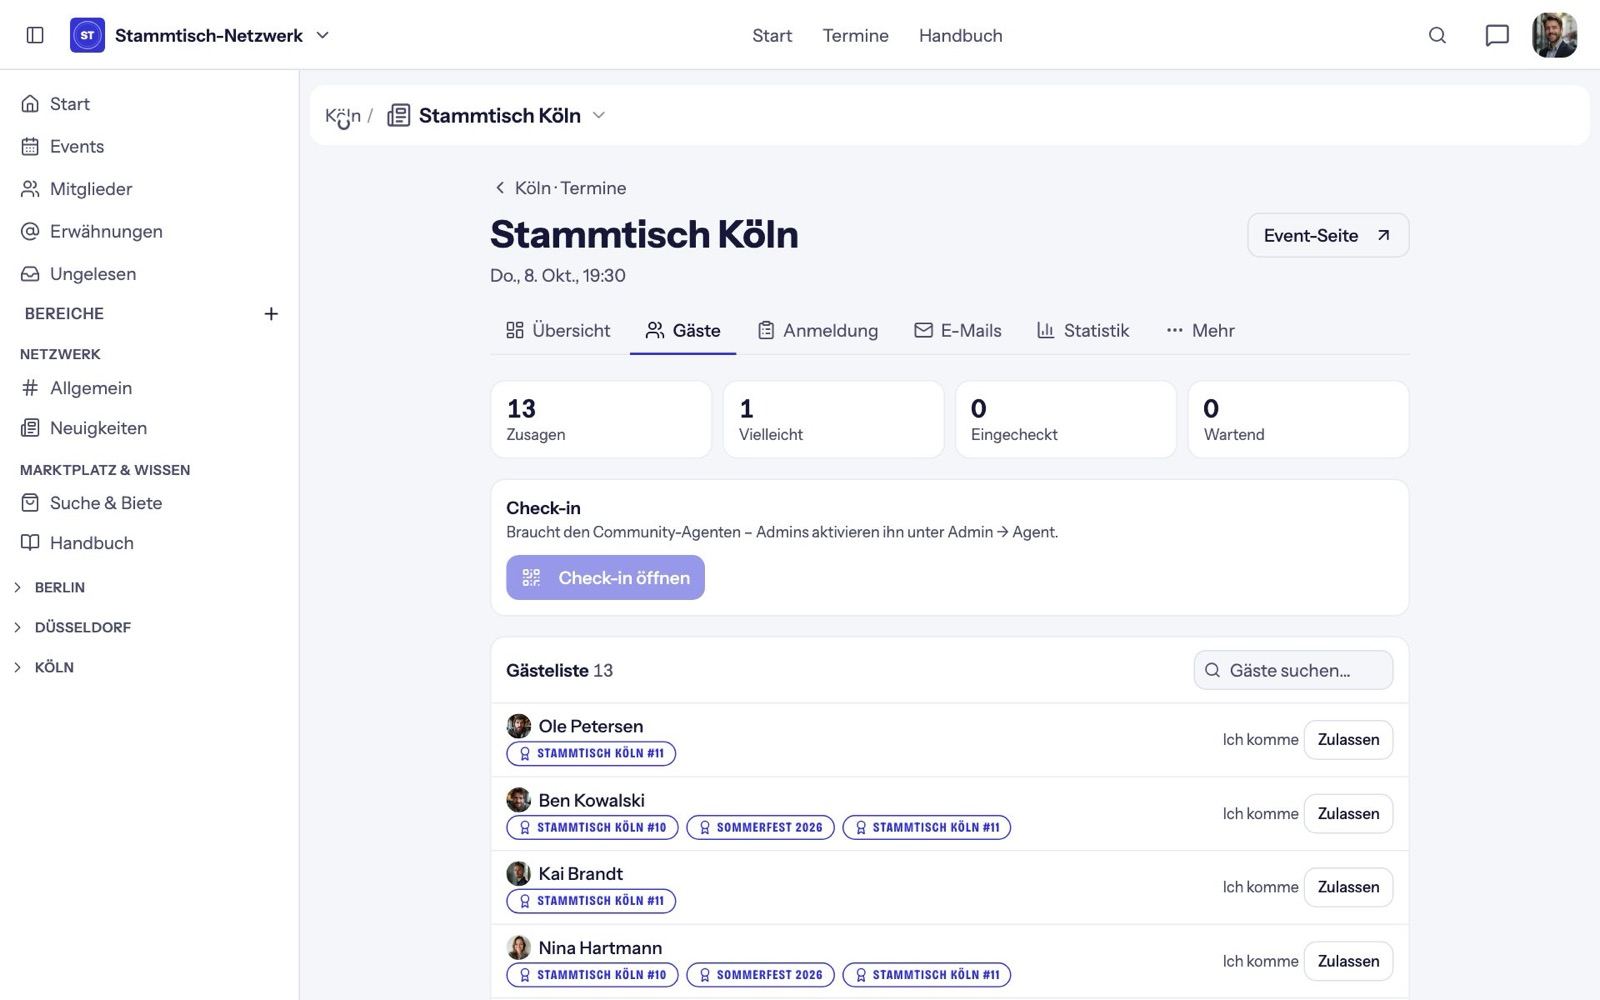Click the Köln breadcrumb link
Screen dimensions: 1600x1000
[342, 115]
